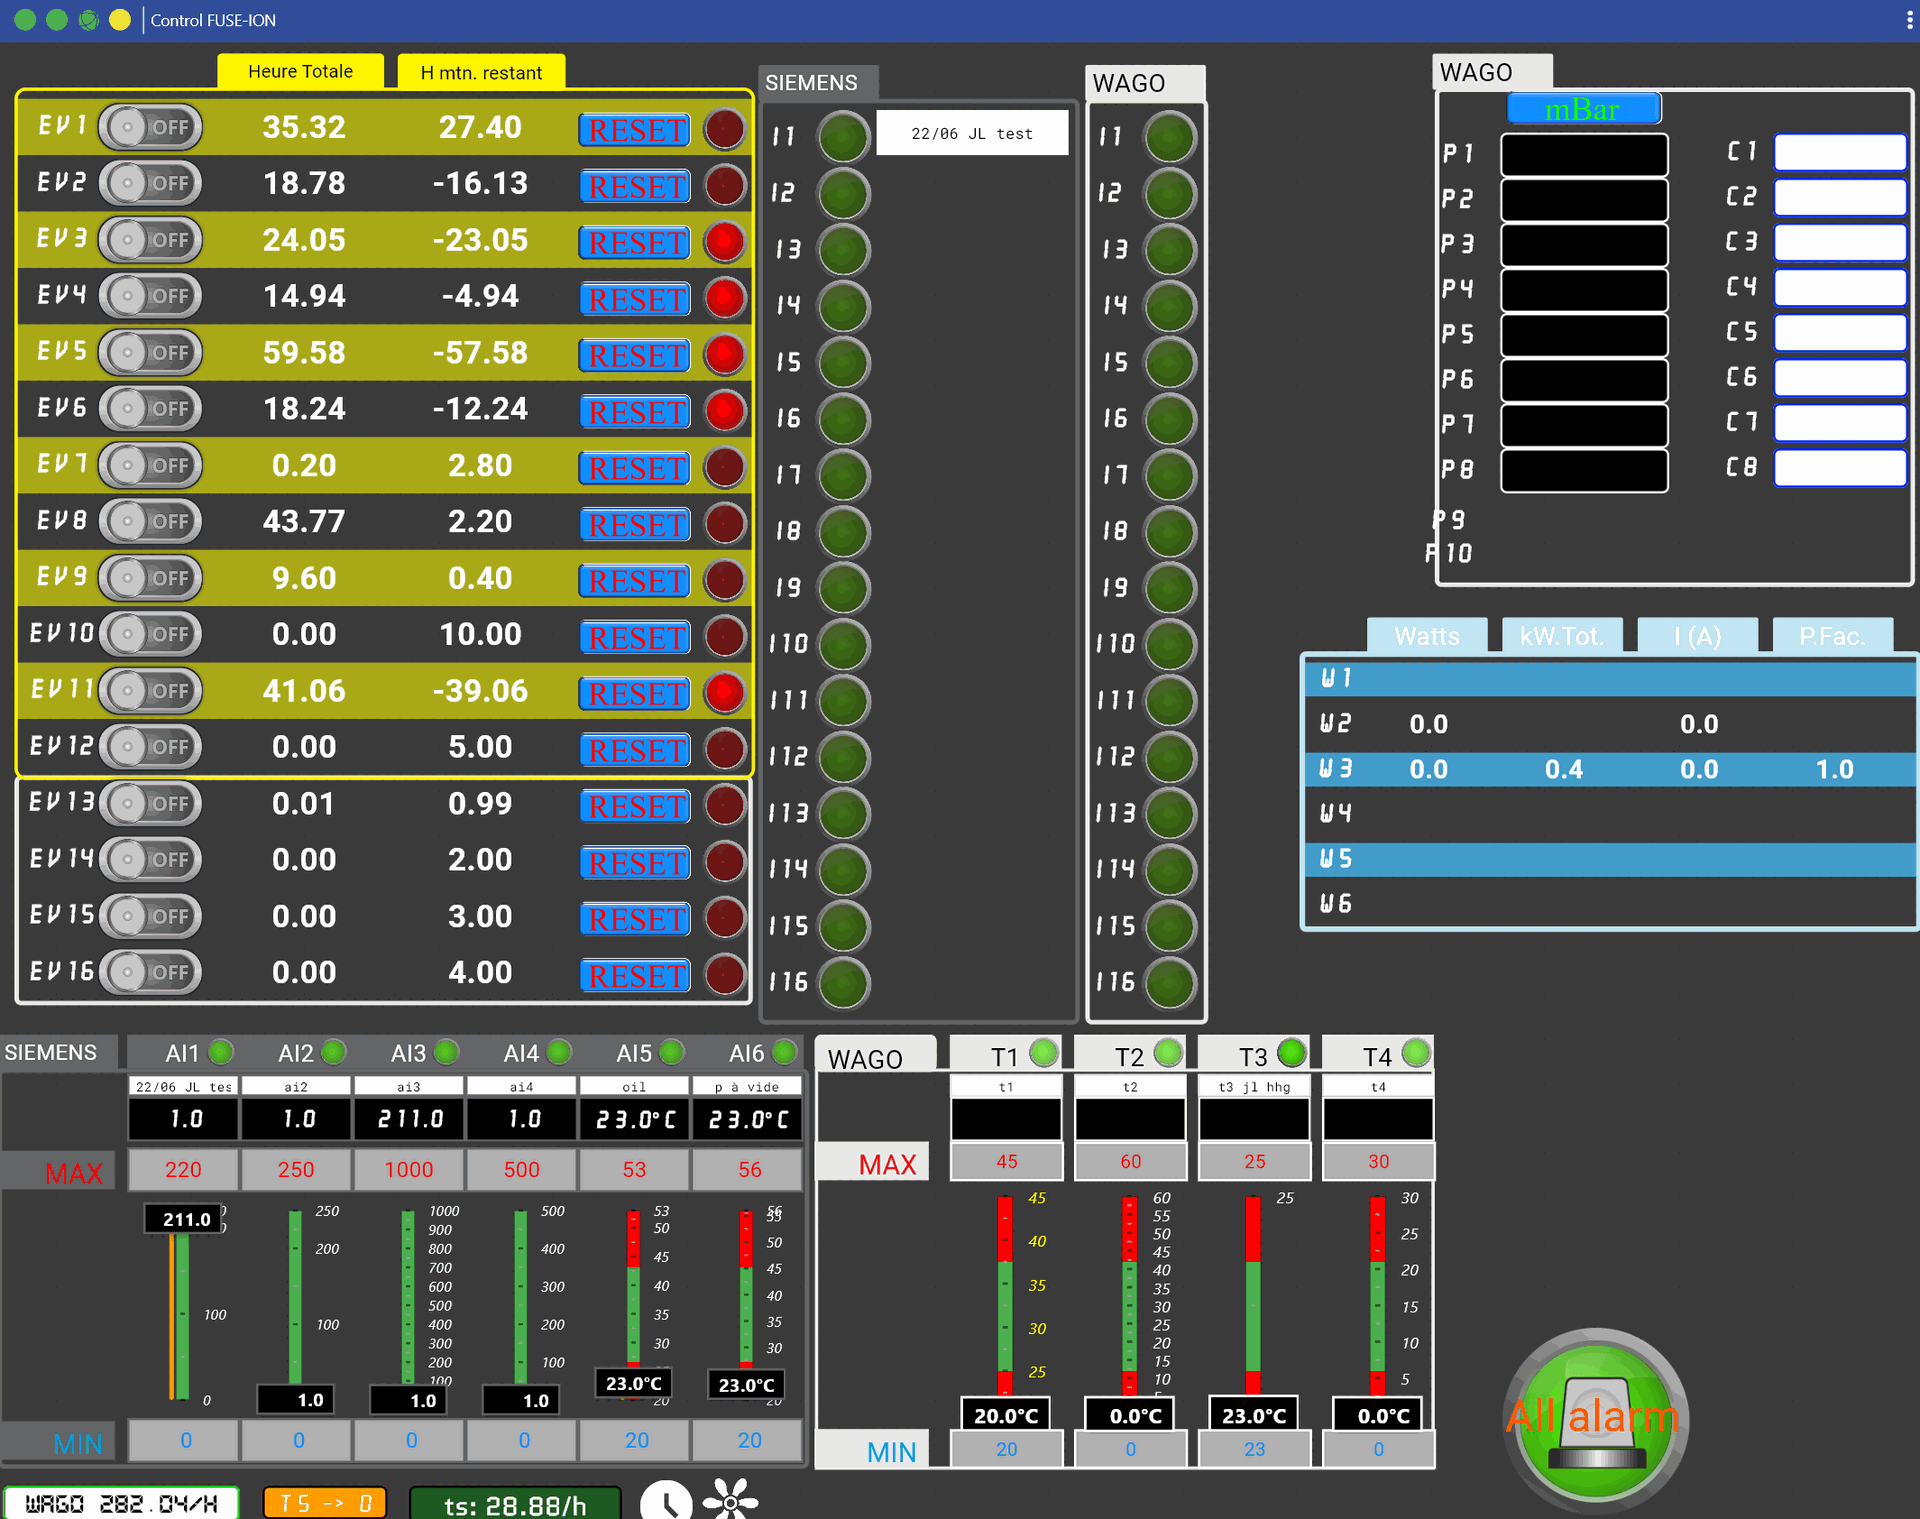This screenshot has height=1519, width=1920.
Task: Click the AI1 green status LED
Action: (221, 1052)
